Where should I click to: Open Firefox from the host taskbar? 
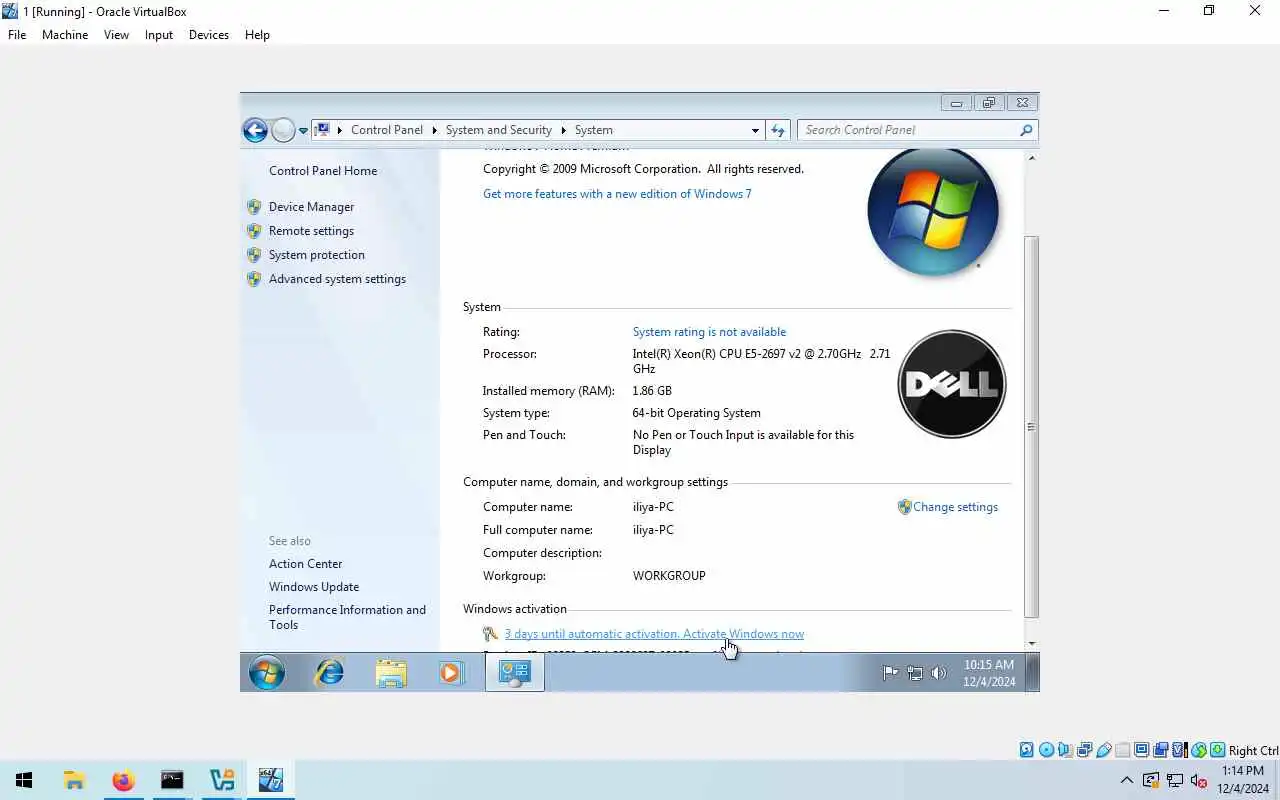point(123,780)
